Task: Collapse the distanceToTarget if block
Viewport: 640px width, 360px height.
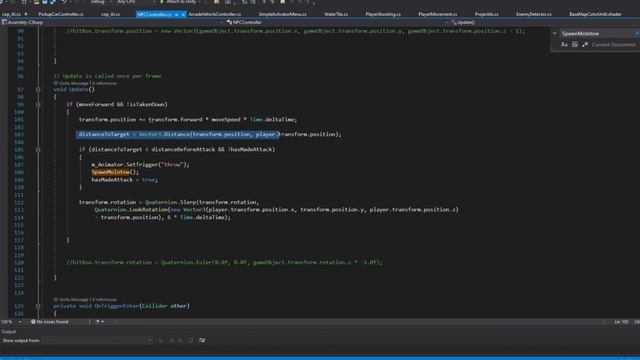Action: [x=38, y=150]
